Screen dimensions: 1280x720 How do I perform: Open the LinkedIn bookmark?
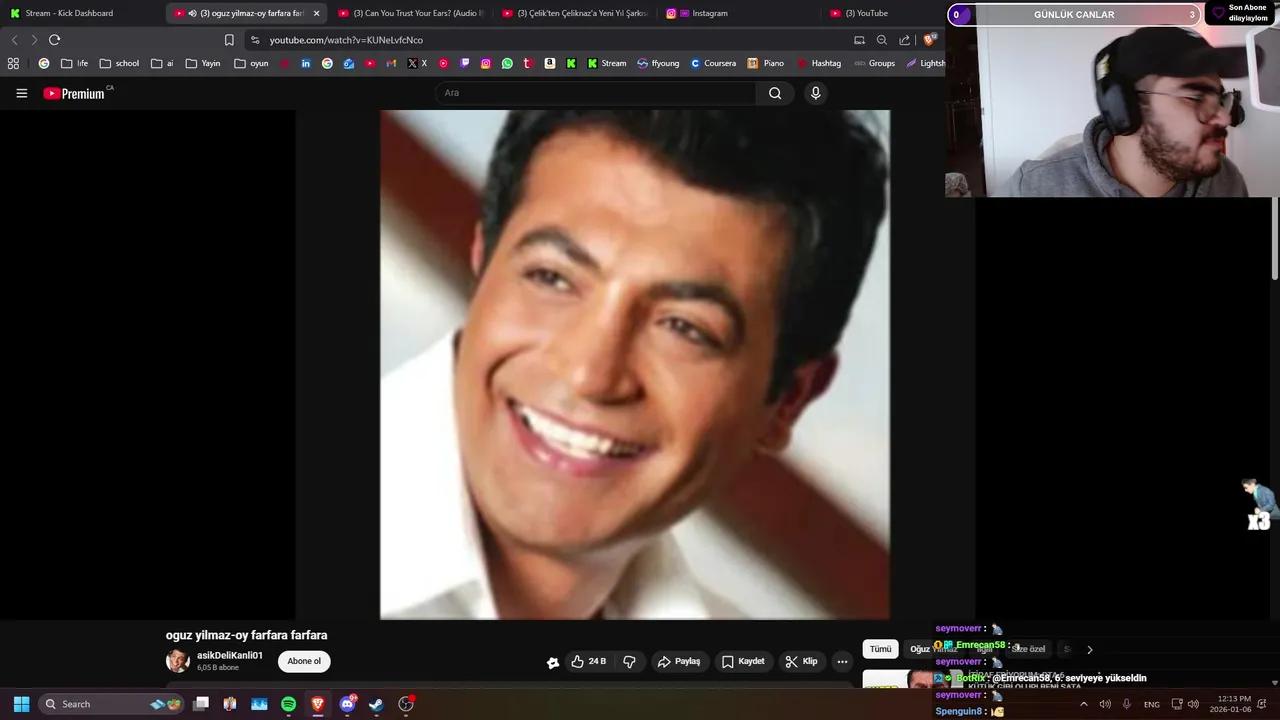[x=305, y=63]
